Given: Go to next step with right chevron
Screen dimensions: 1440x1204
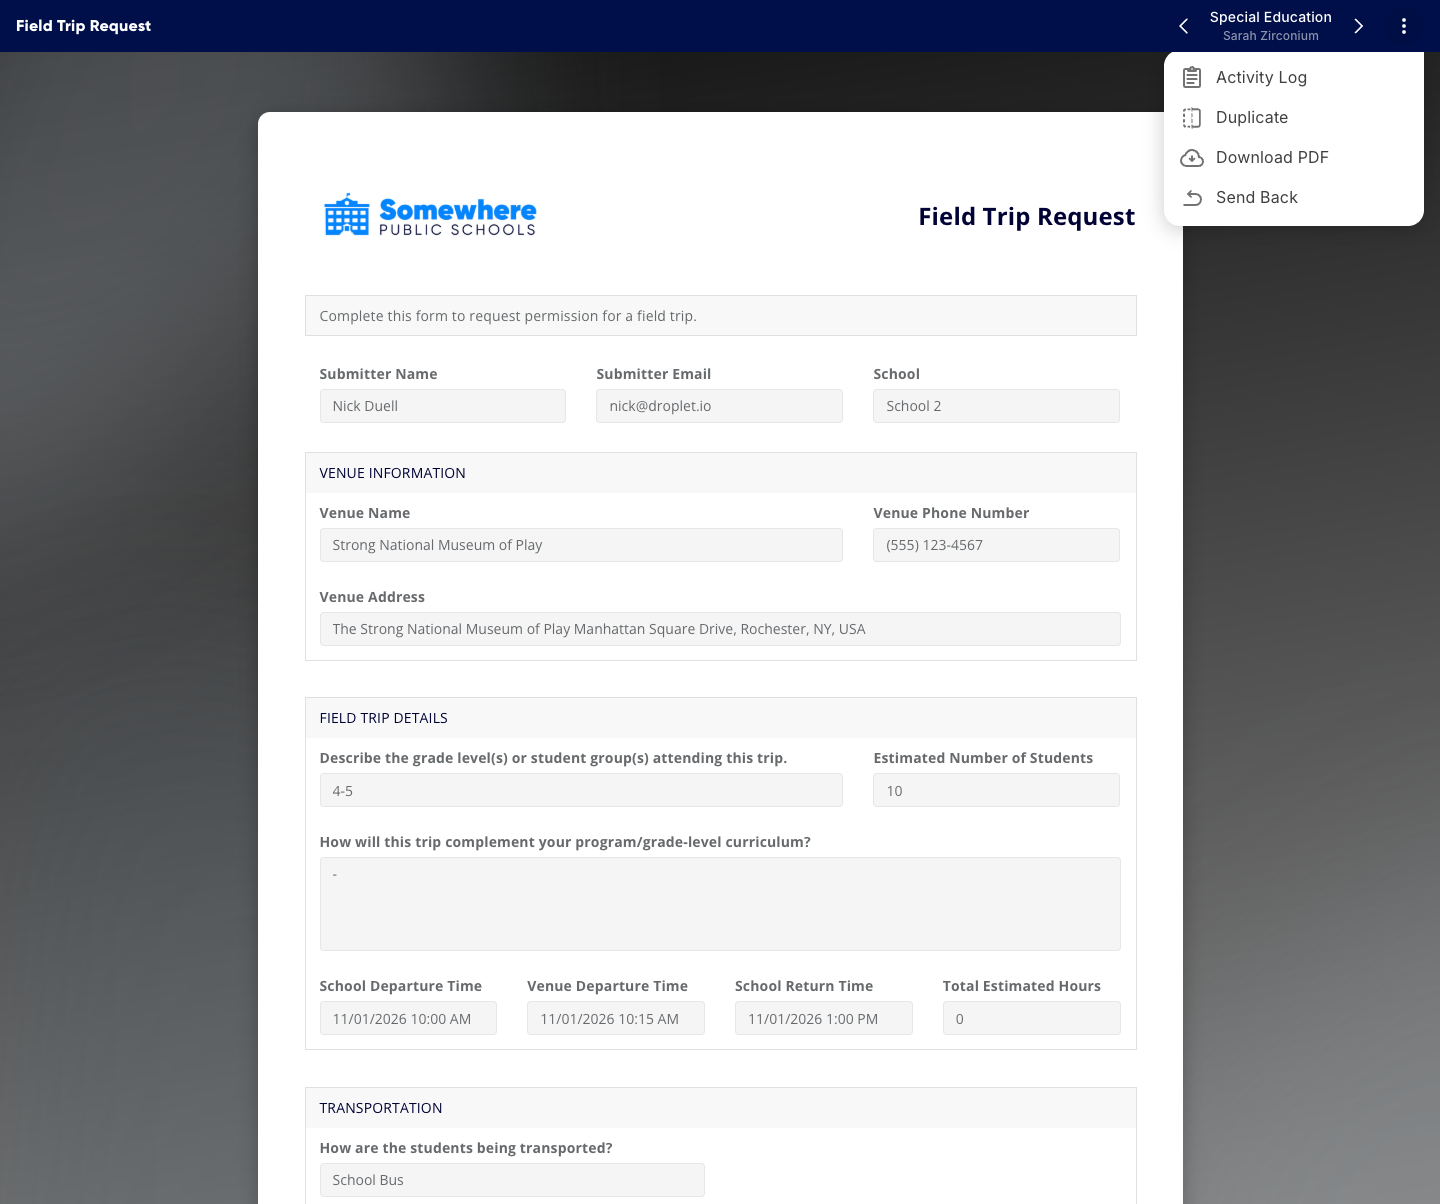Looking at the screenshot, I should (x=1358, y=26).
